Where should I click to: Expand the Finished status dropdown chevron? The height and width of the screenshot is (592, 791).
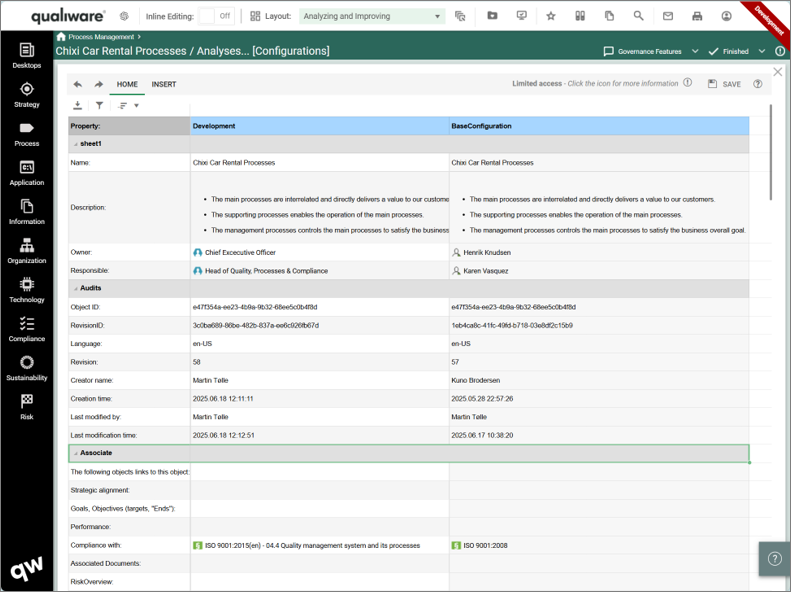[x=762, y=51]
